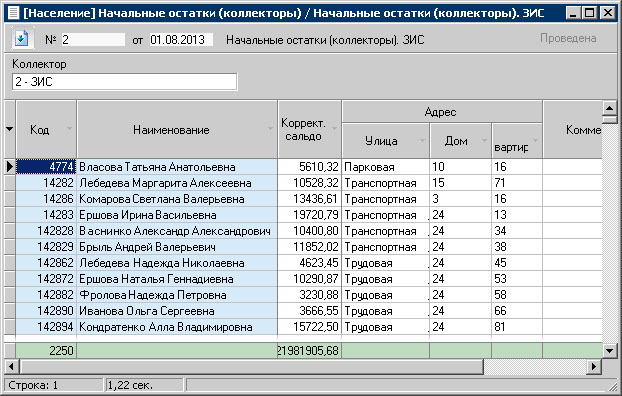Open the Код column filter dropdown
This screenshot has height=396, width=622.
[x=70, y=129]
